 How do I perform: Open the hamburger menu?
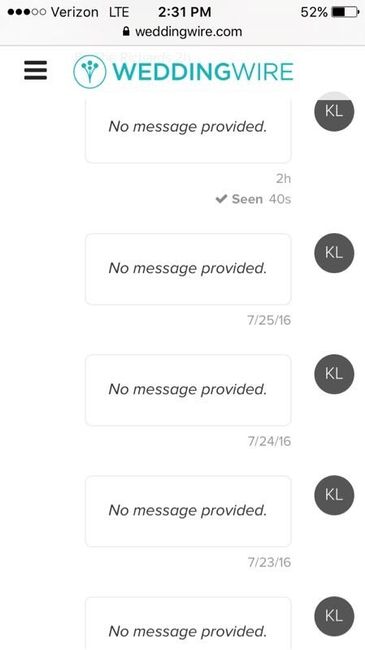pos(35,70)
